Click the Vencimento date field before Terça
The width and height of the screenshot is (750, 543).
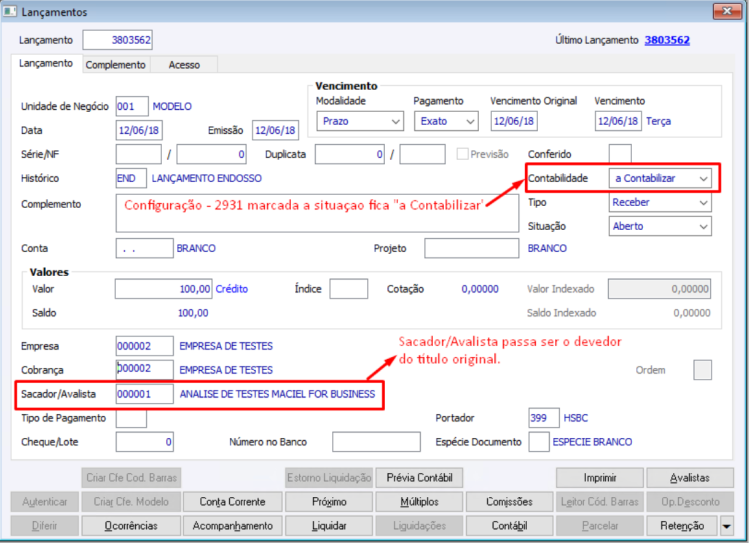point(618,121)
